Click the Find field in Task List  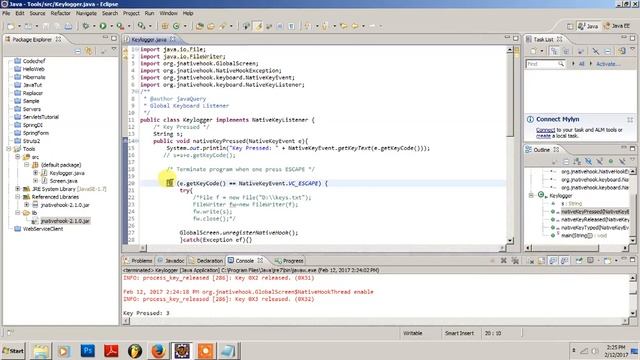click(545, 64)
